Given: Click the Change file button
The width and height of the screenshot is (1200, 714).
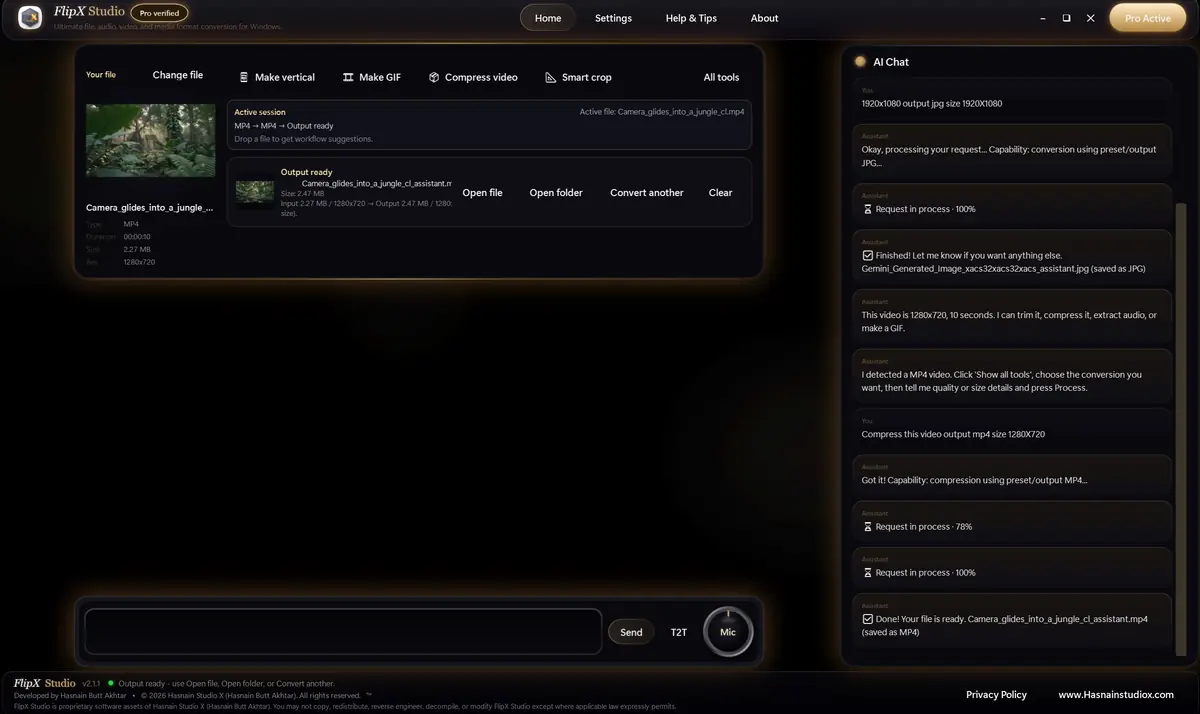Looking at the screenshot, I should pos(178,75).
